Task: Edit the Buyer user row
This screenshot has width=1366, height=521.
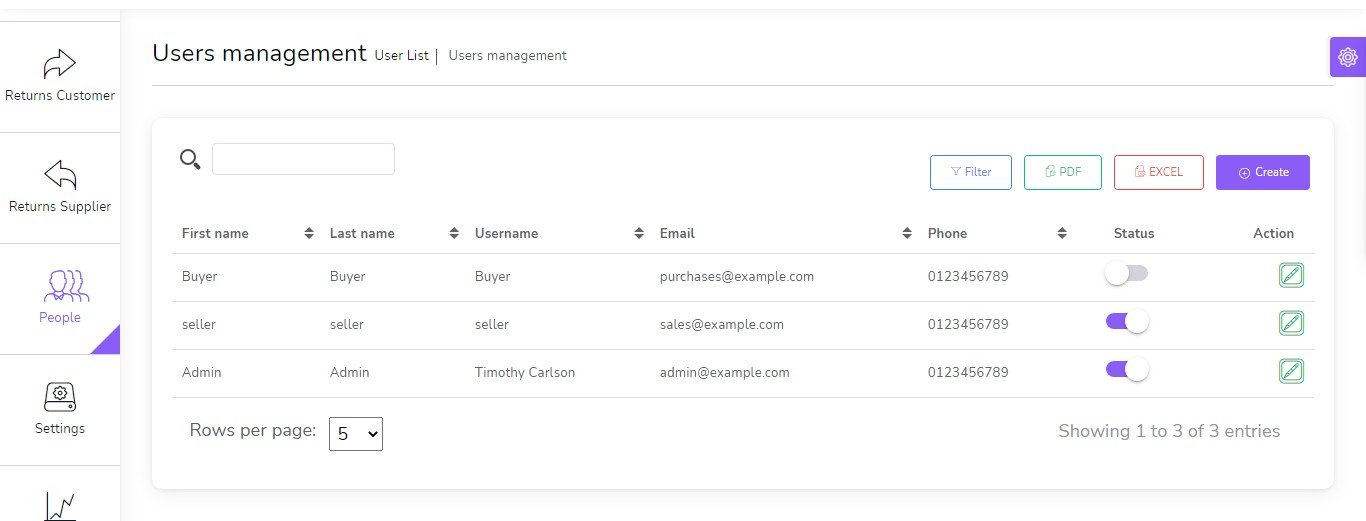Action: click(x=1291, y=275)
